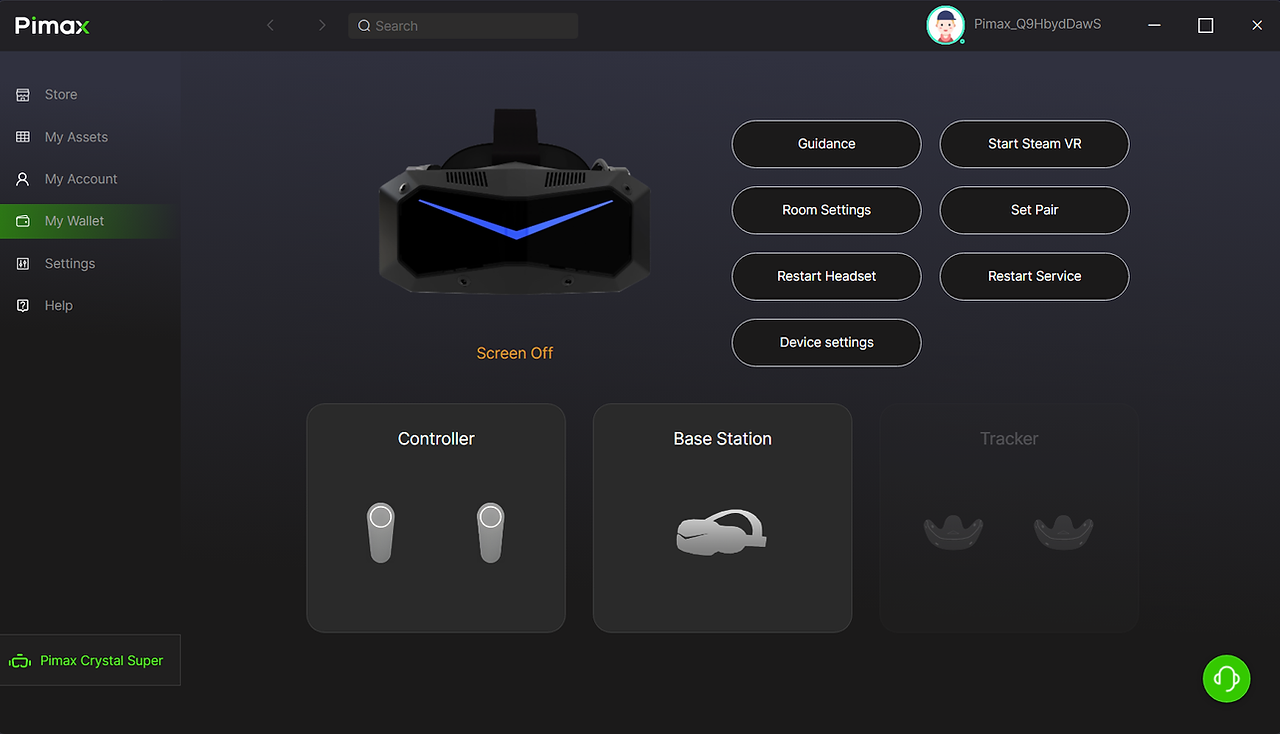This screenshot has width=1280, height=734.
Task: Click the Pimax logo
Action: [52, 26]
